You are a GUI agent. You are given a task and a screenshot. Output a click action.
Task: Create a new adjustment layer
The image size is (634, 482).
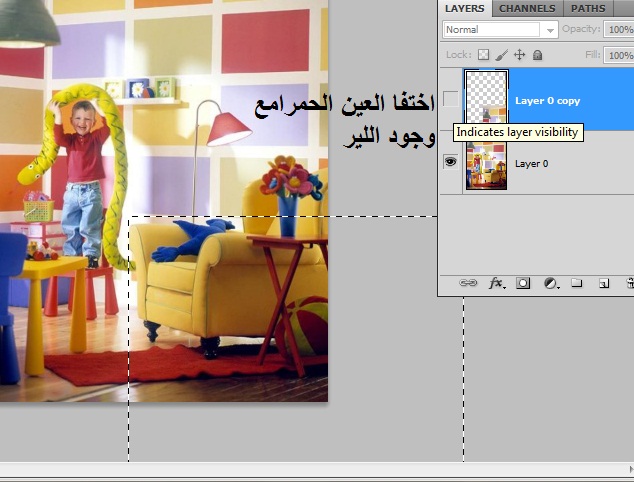pos(550,284)
